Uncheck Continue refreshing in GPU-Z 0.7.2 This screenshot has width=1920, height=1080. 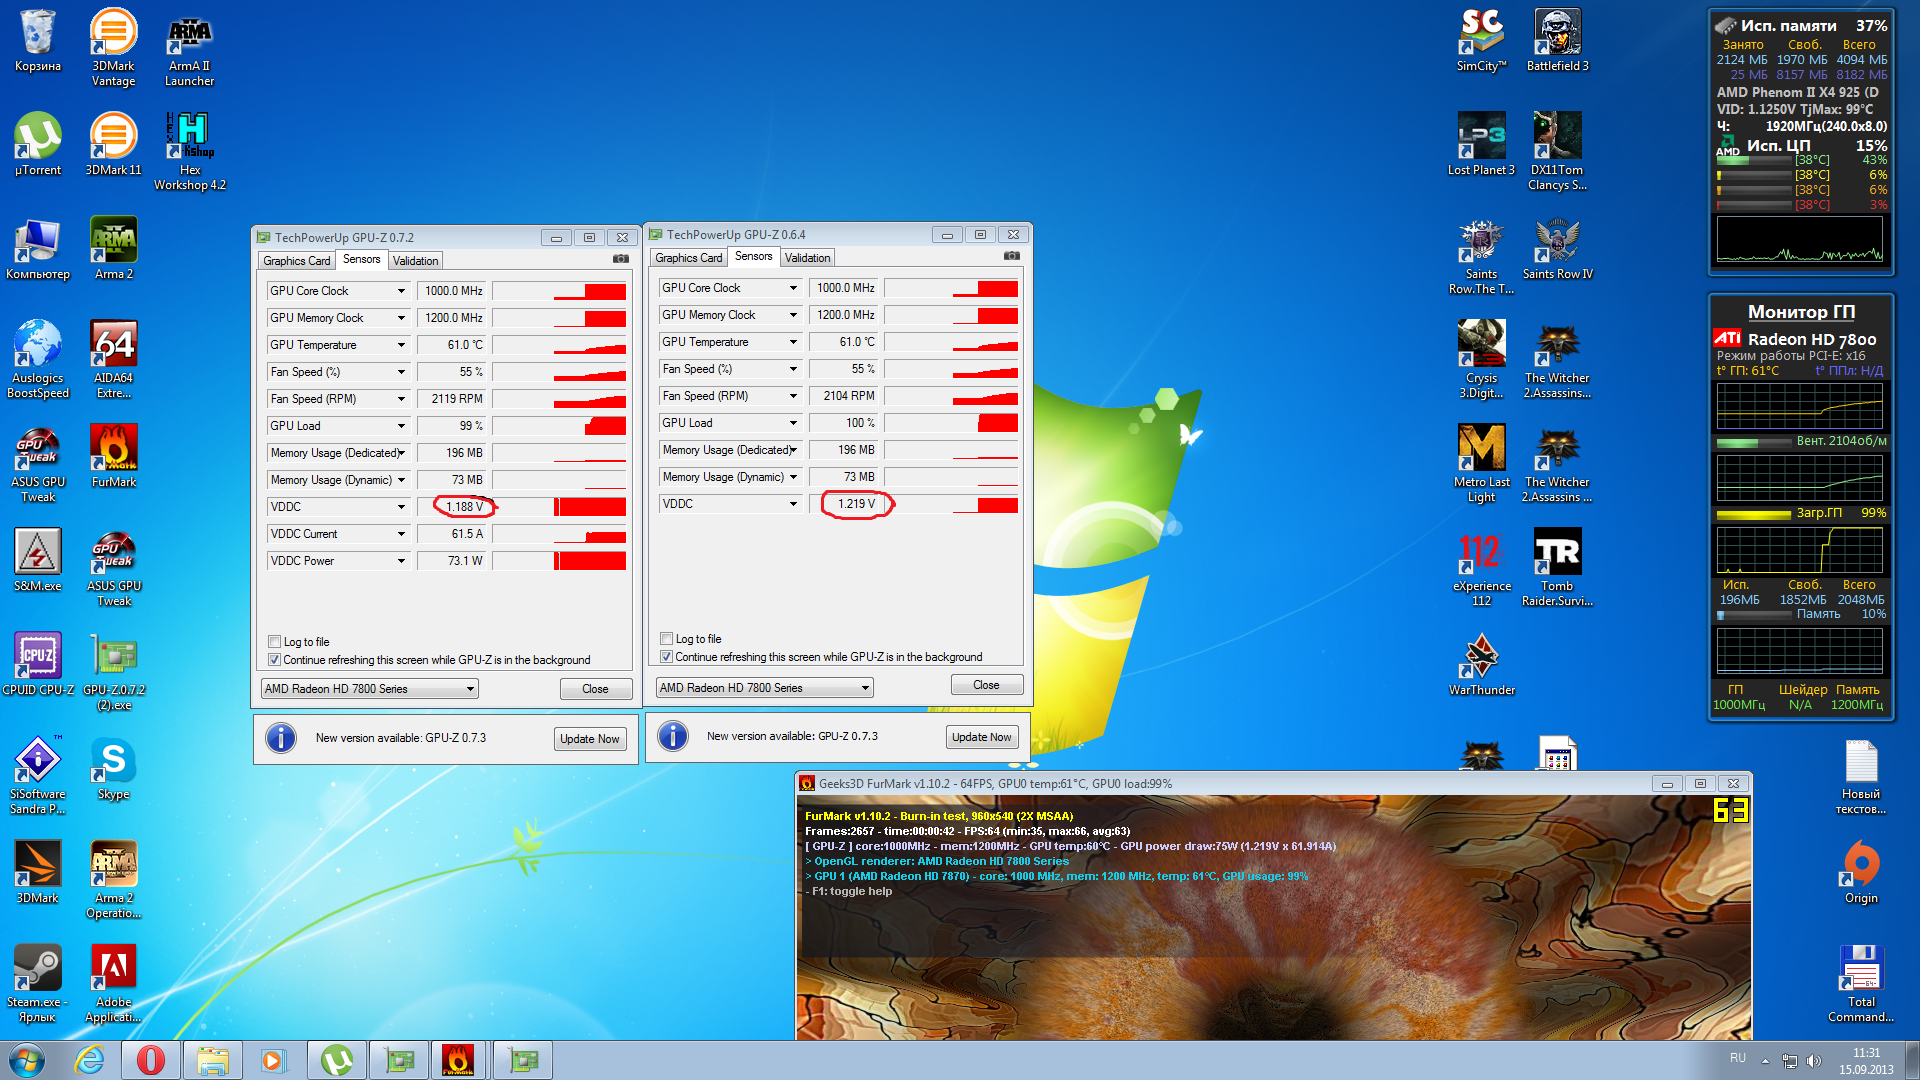point(274,660)
